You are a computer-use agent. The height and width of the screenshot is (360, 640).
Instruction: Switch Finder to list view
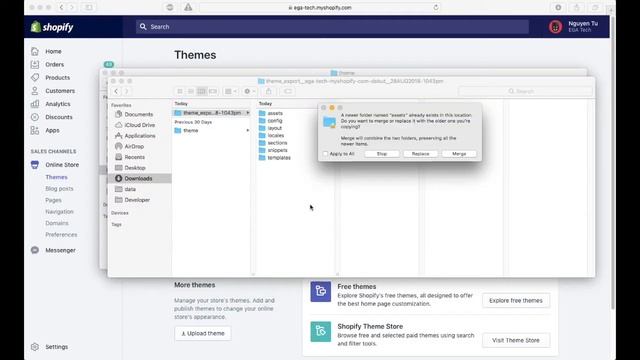(191, 91)
